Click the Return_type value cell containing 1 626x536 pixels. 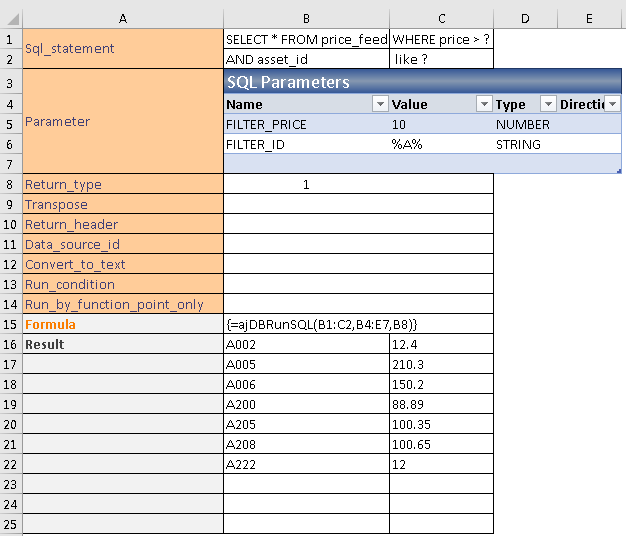[306, 184]
